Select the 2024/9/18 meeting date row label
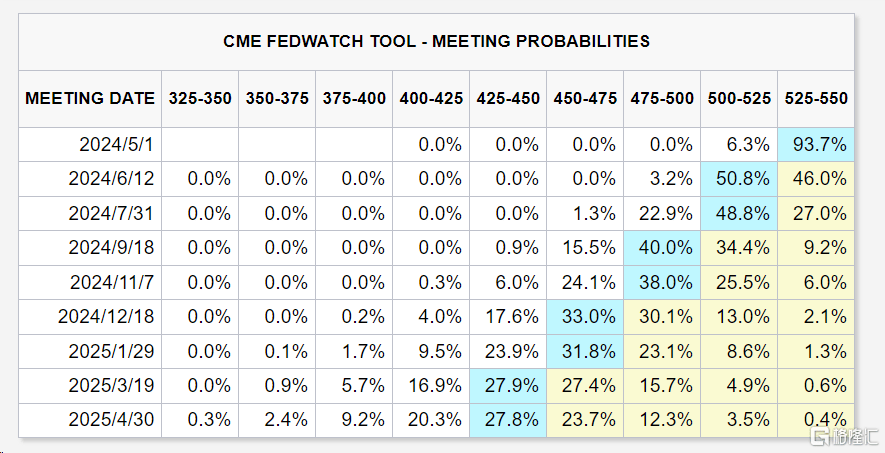 pyautogui.click(x=112, y=248)
